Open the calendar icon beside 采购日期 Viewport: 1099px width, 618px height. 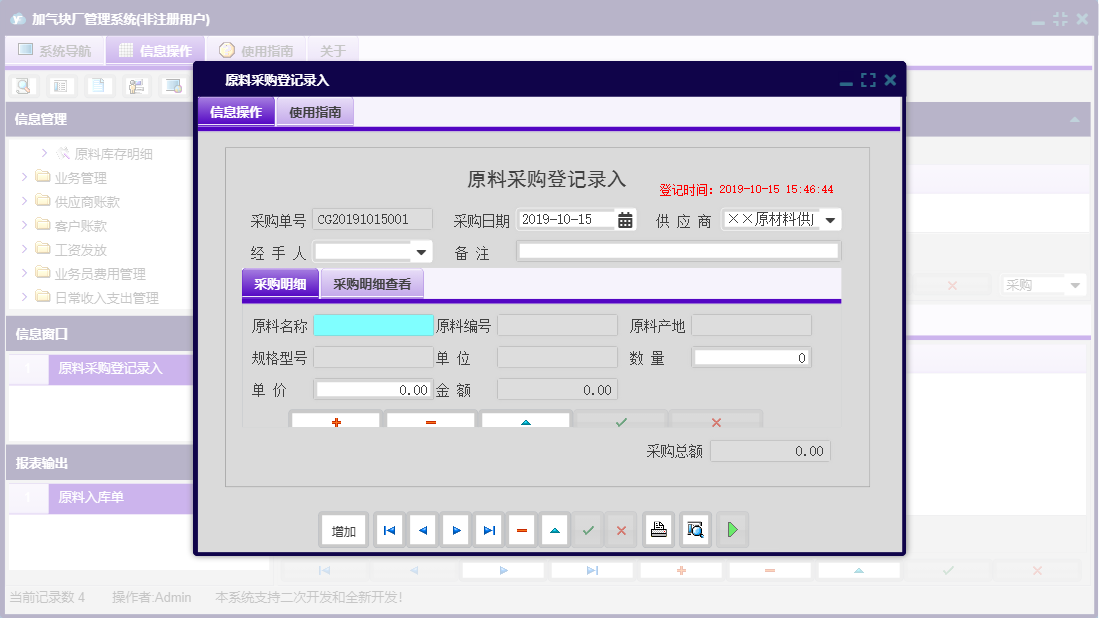tap(624, 218)
